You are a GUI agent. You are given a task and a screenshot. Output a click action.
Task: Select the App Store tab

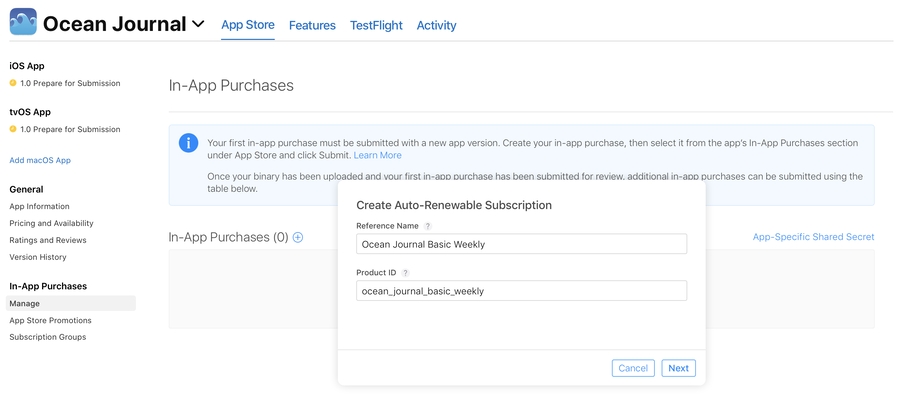[x=248, y=25]
